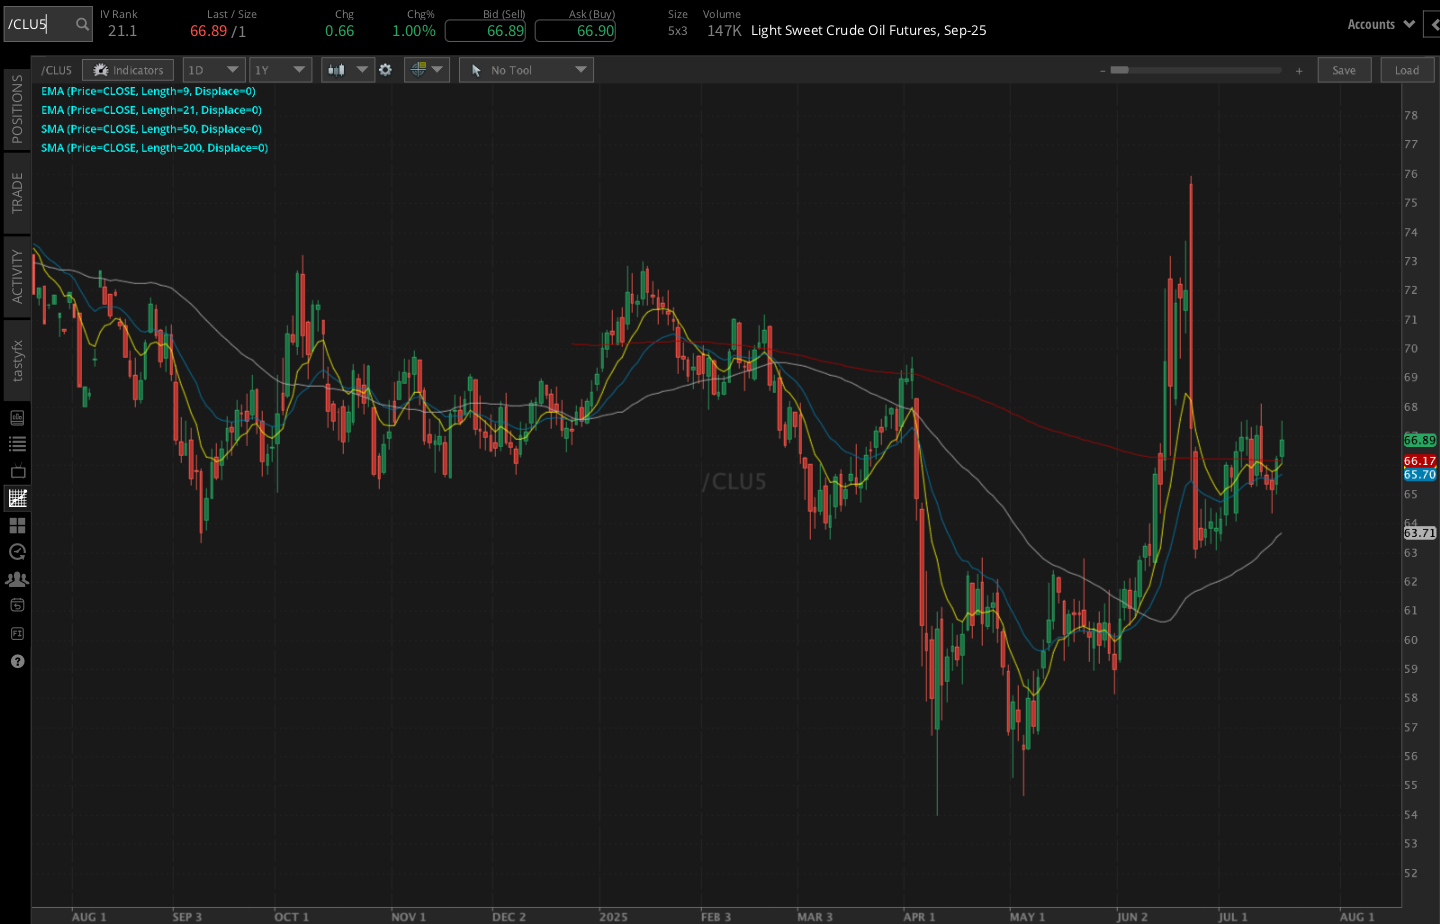Save the chart layout with Save button
This screenshot has width=1440, height=924.
point(1344,69)
